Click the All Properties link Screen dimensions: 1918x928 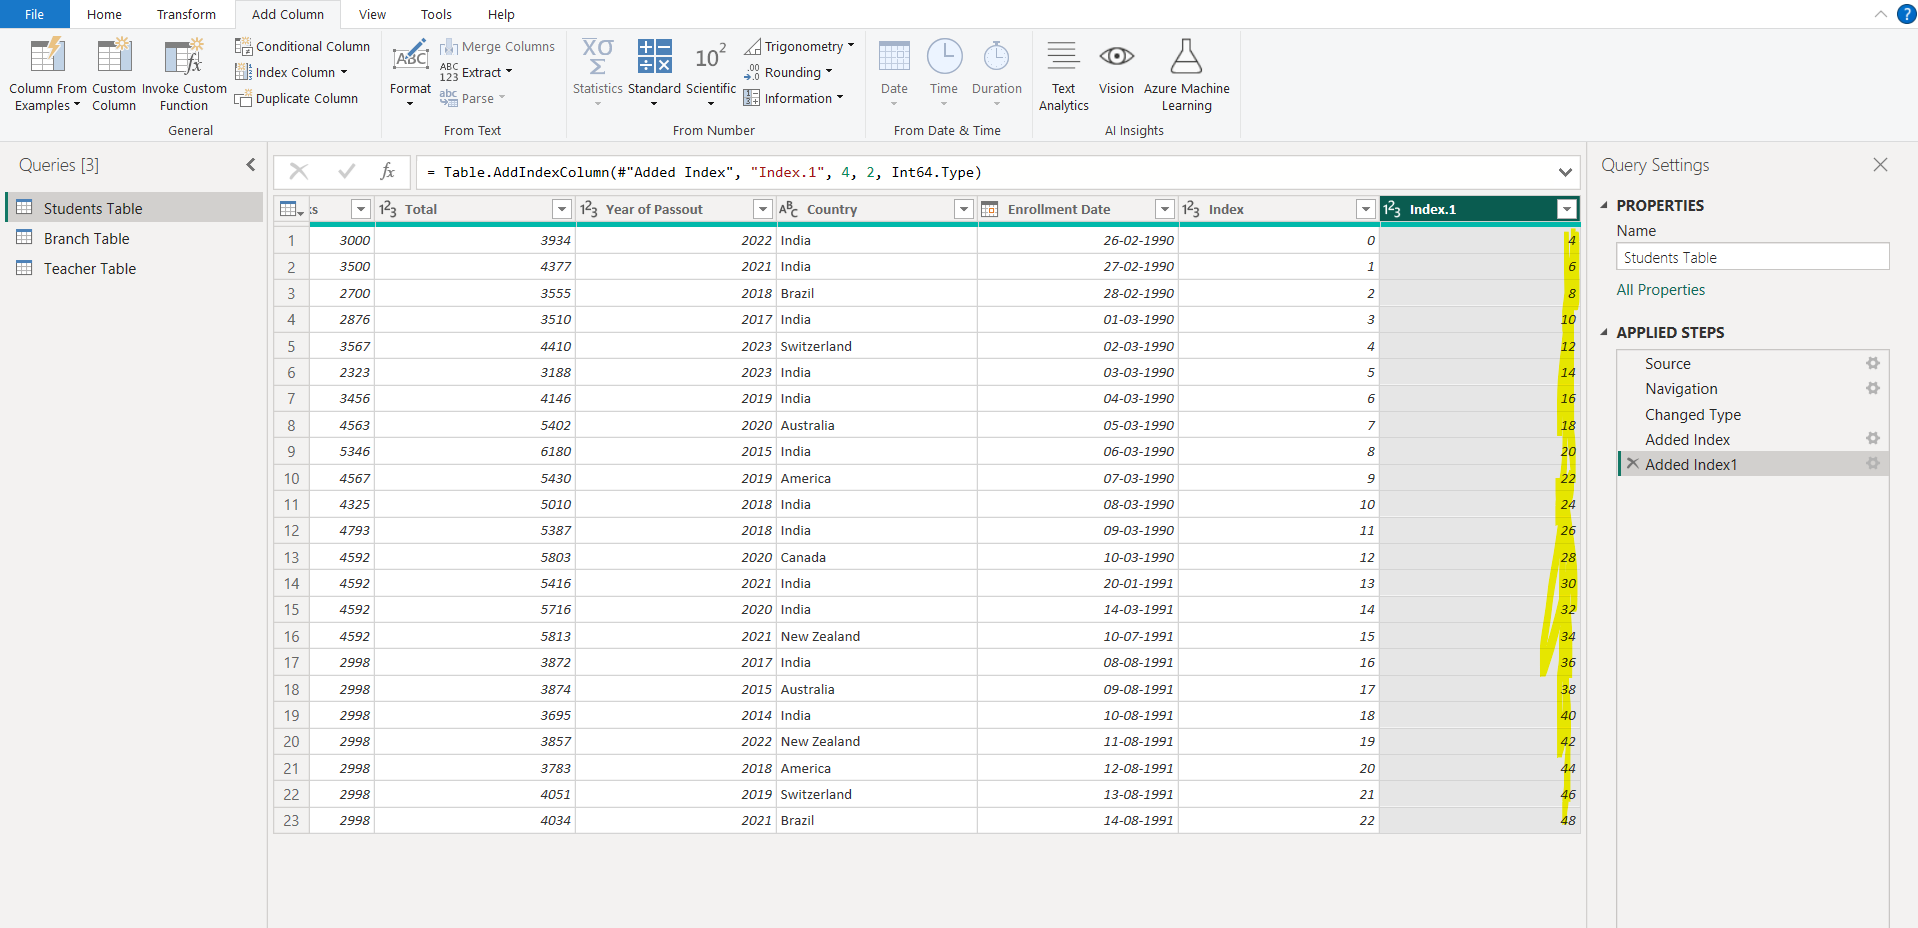1660,289
